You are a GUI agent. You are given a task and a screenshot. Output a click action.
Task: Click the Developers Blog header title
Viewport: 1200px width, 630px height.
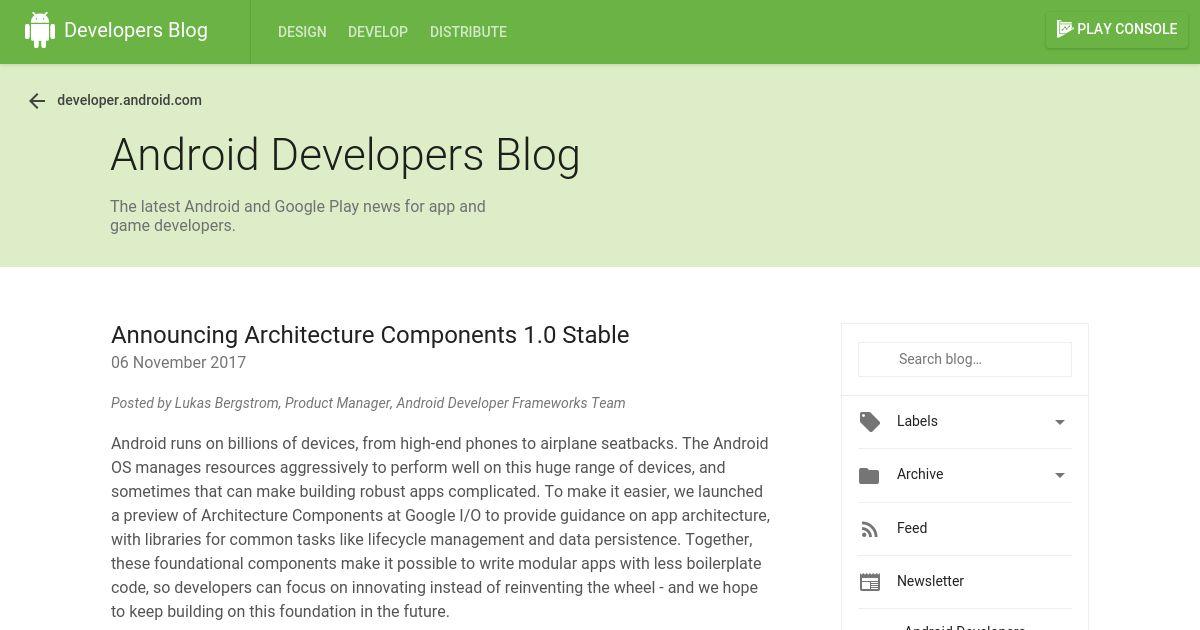pyautogui.click(x=136, y=30)
